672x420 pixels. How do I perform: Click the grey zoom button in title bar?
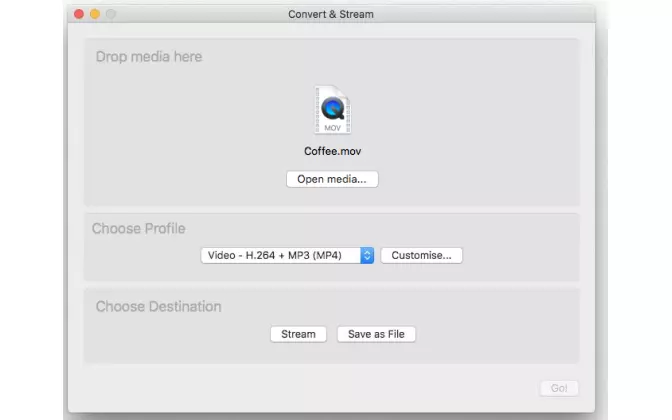pyautogui.click(x=111, y=14)
